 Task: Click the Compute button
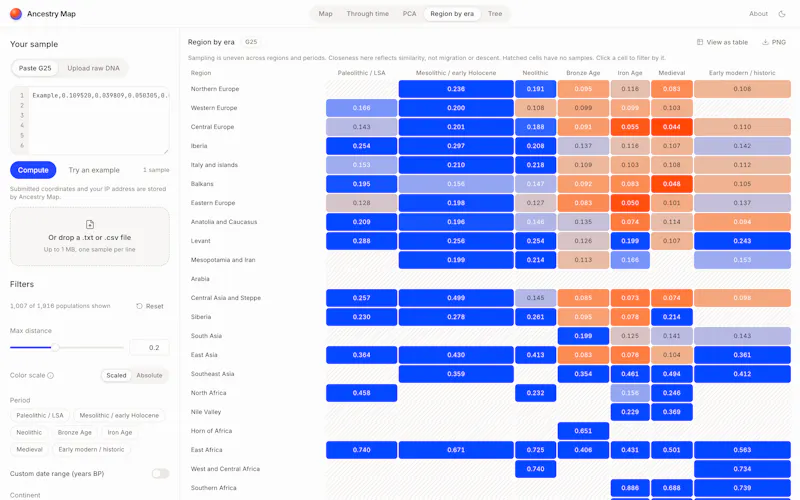click(x=33, y=170)
